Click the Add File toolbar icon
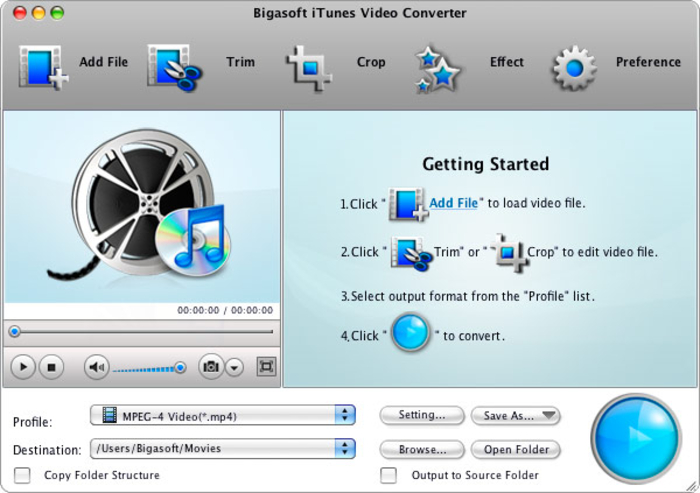This screenshot has width=700, height=493. [42, 65]
